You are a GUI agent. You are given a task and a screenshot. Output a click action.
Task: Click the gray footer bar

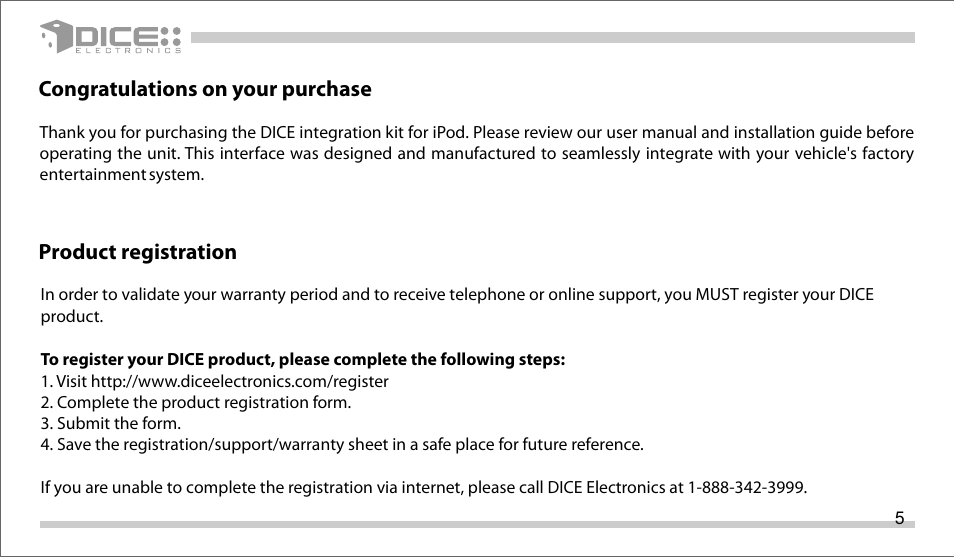pyautogui.click(x=477, y=525)
